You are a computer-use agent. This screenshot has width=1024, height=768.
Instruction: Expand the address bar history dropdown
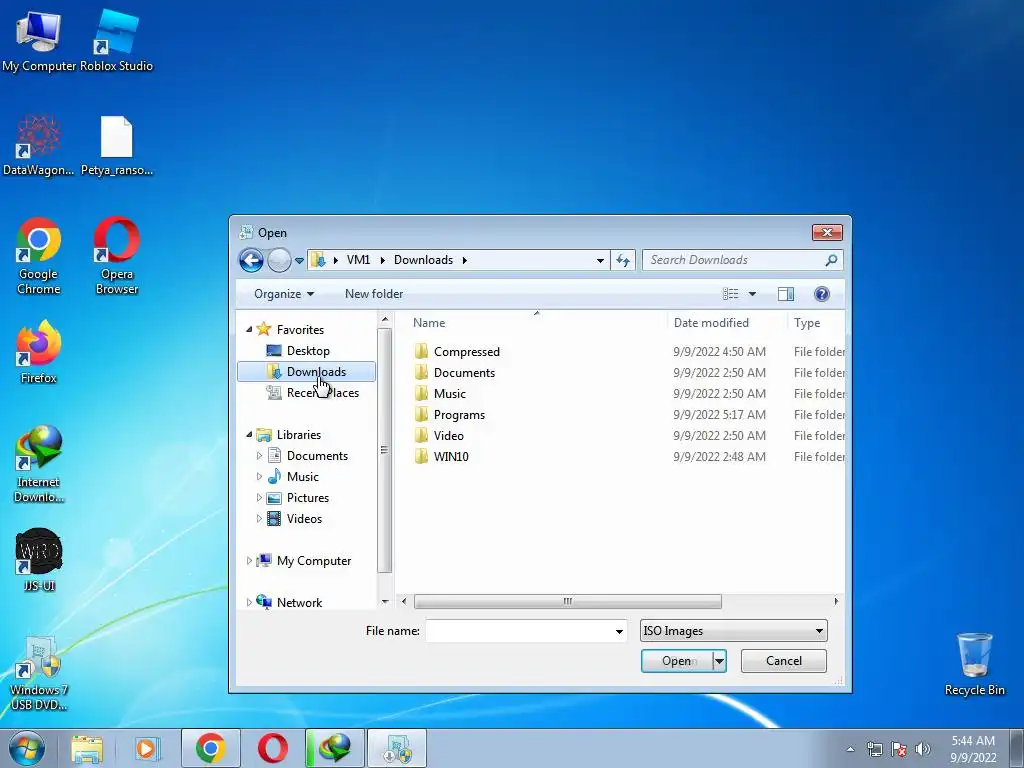(x=600, y=261)
